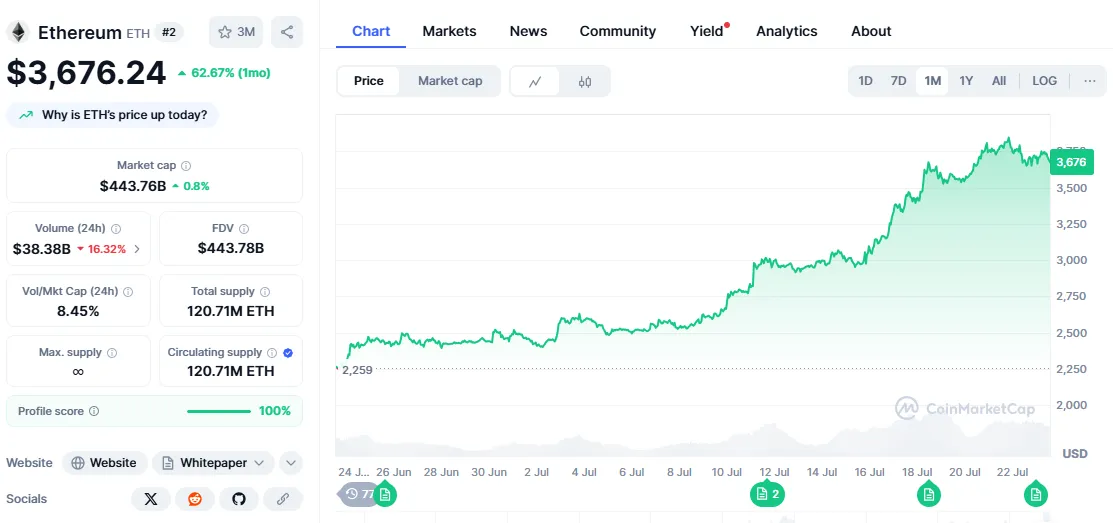This screenshot has width=1113, height=523.
Task: Expand the Whitepaper dropdown
Action: pos(213,463)
